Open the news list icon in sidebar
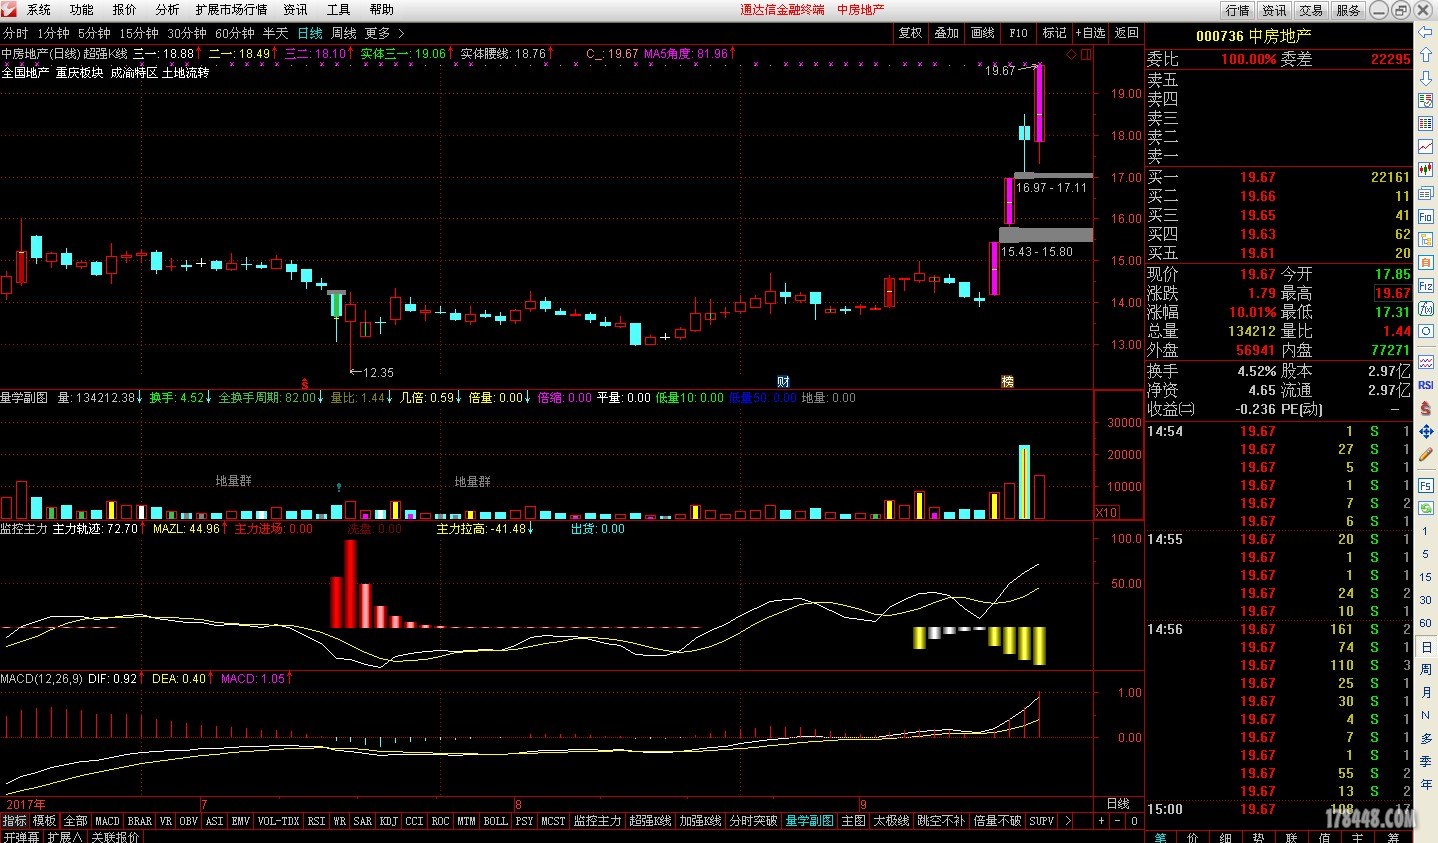The image size is (1438, 843). click(1426, 193)
